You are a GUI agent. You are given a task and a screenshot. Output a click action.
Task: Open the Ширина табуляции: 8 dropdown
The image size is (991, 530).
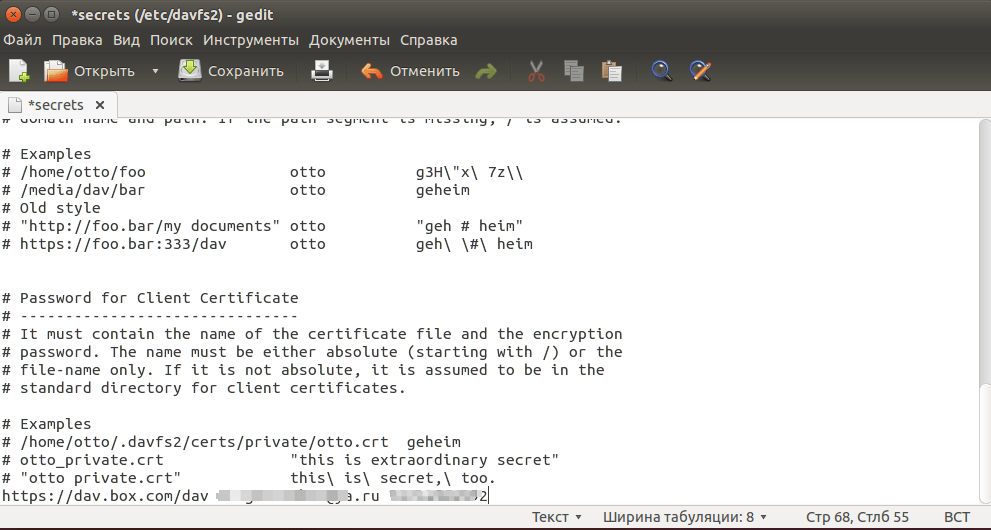[684, 517]
